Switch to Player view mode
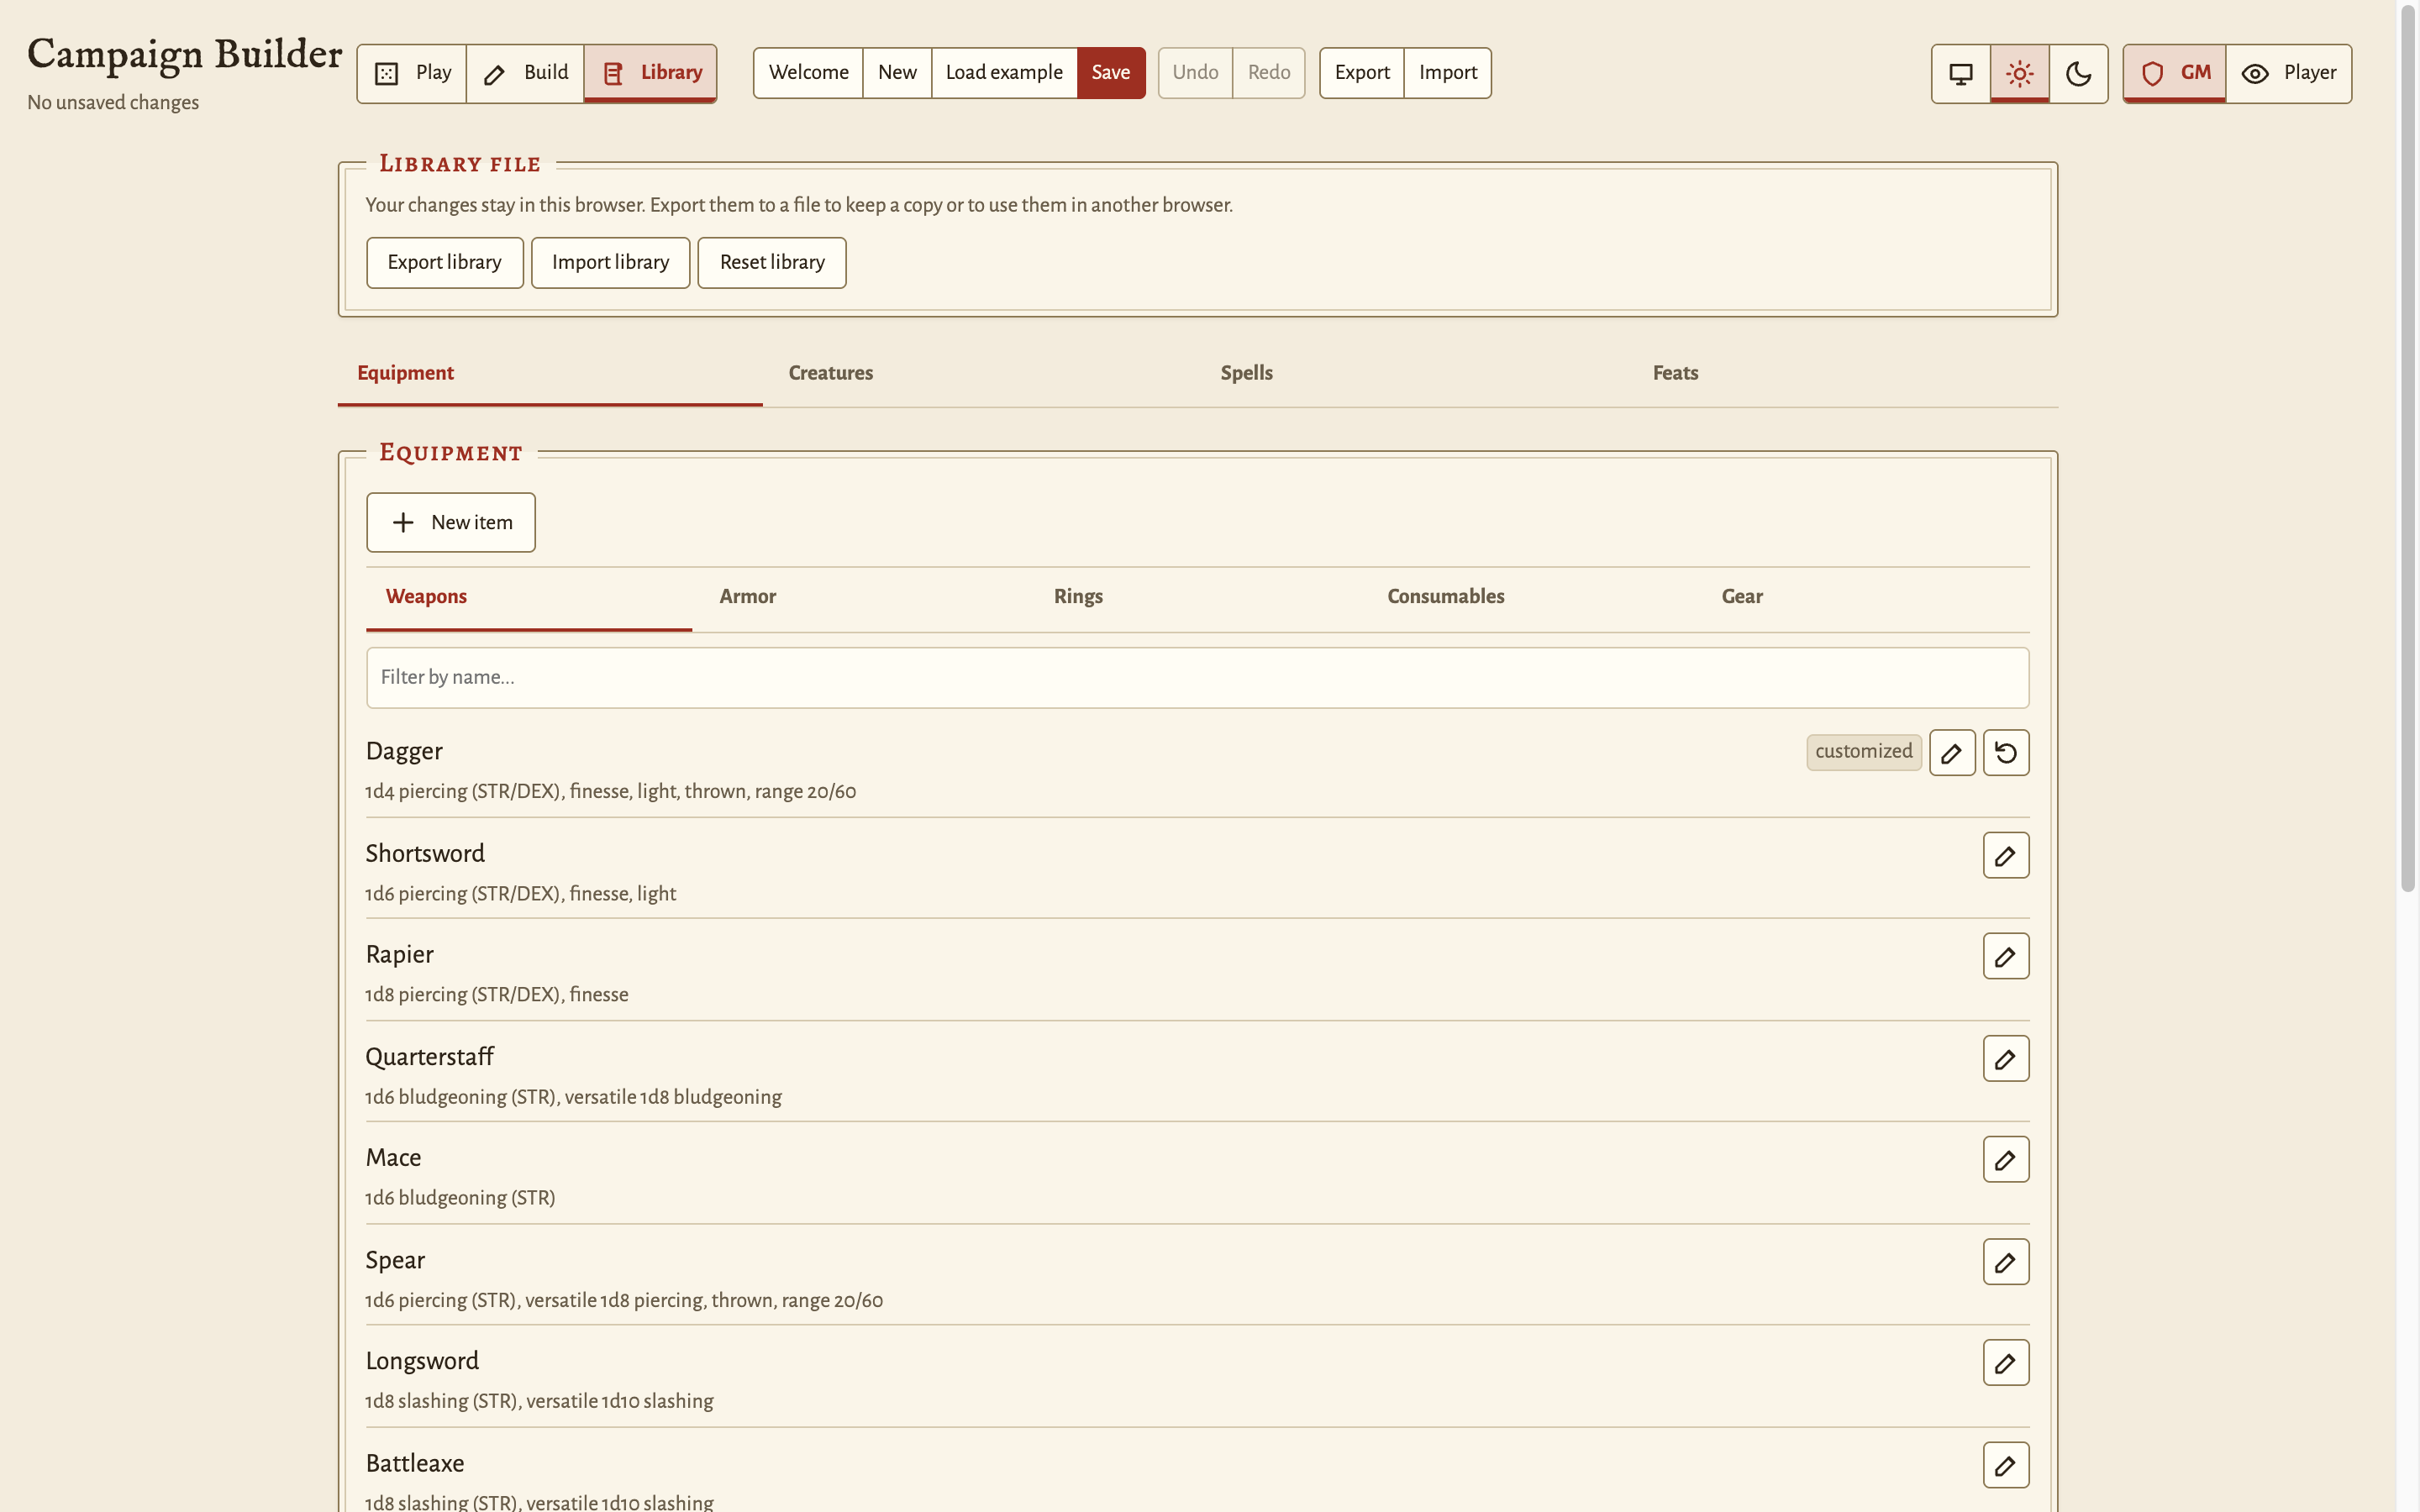Viewport: 2420px width, 1512px height. [2288, 73]
